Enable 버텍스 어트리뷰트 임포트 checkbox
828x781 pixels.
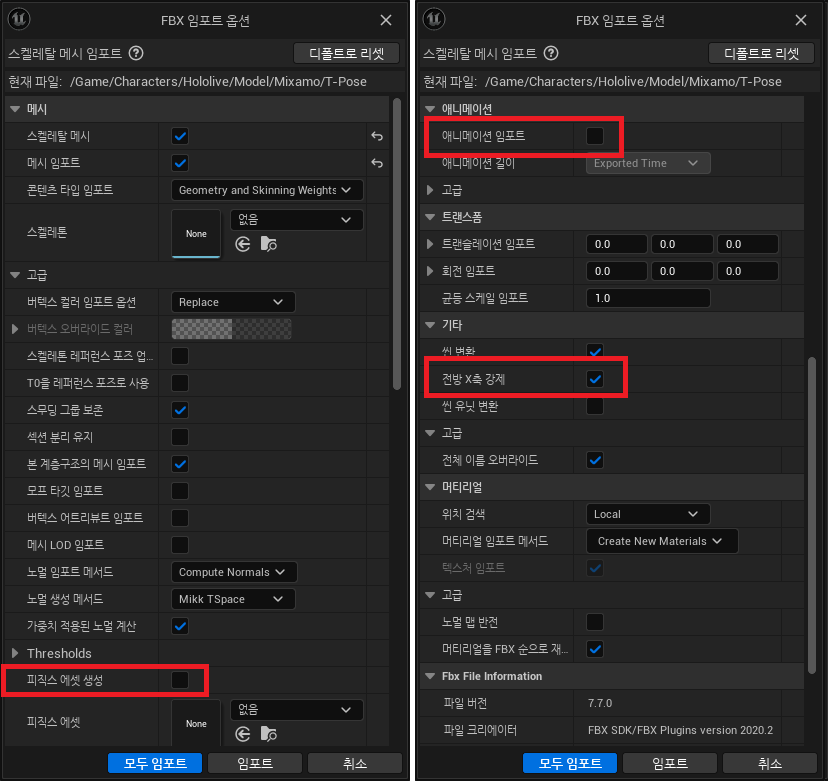pos(180,518)
